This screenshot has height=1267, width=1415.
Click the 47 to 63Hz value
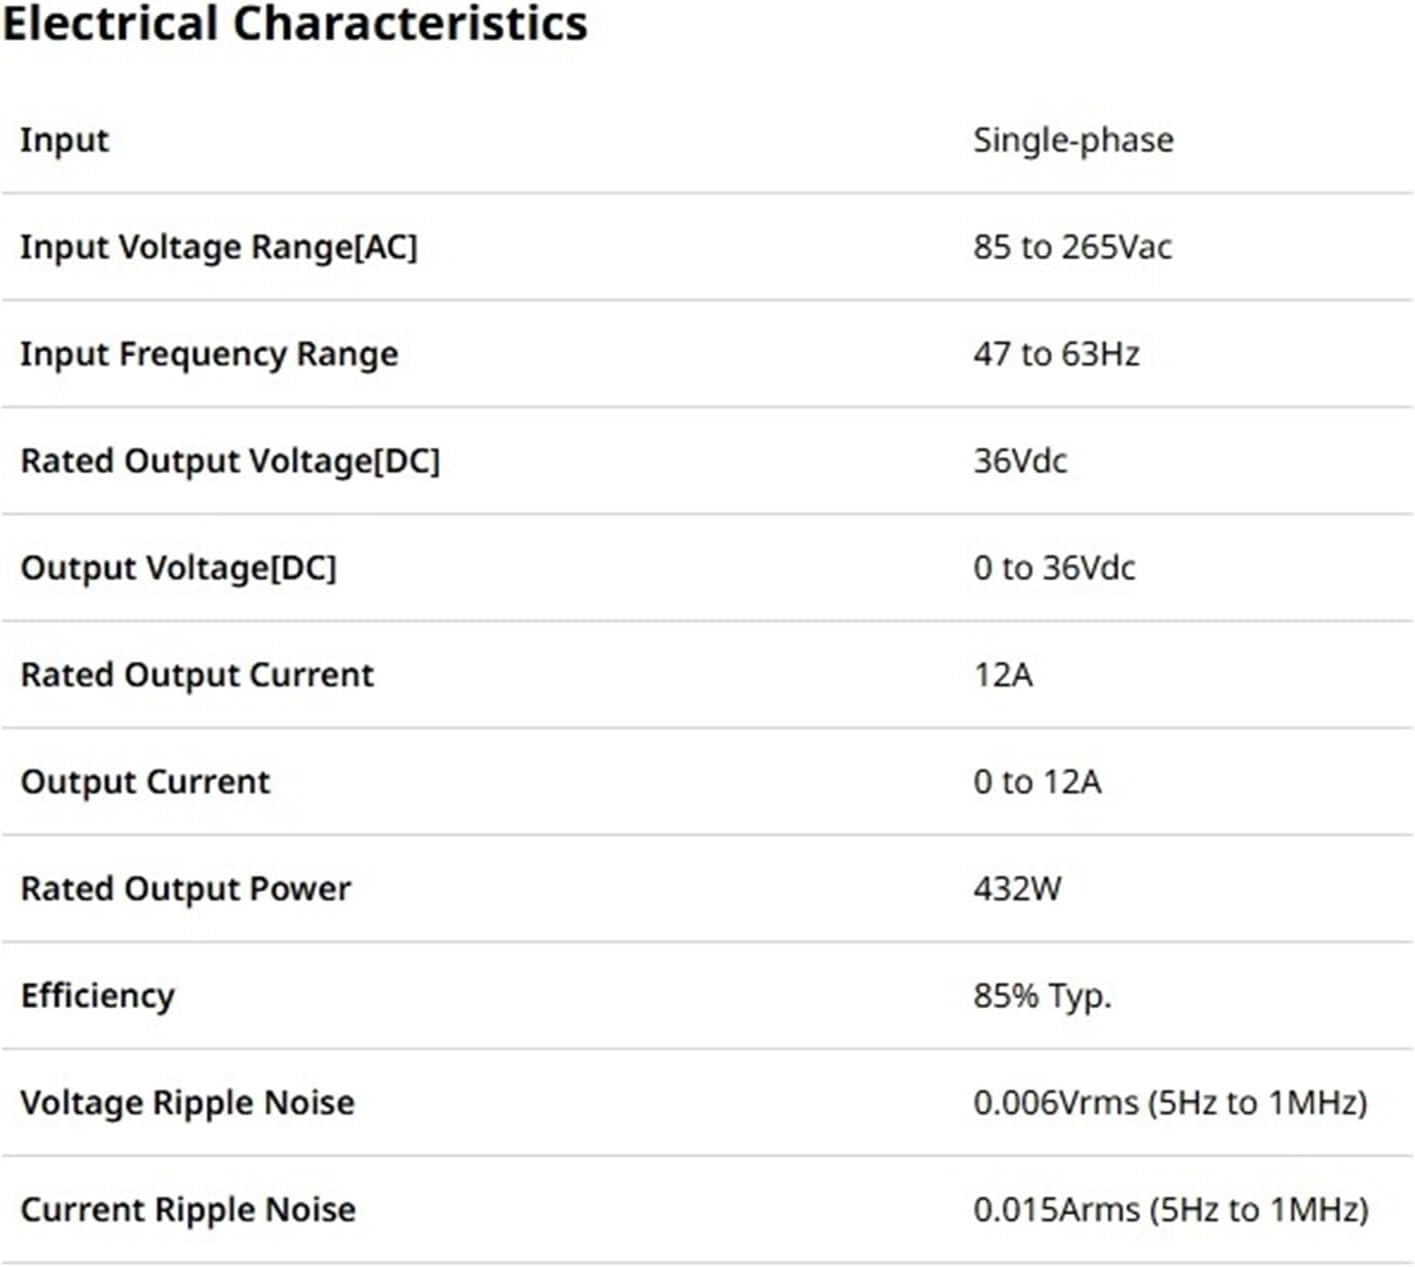[x=1056, y=354]
